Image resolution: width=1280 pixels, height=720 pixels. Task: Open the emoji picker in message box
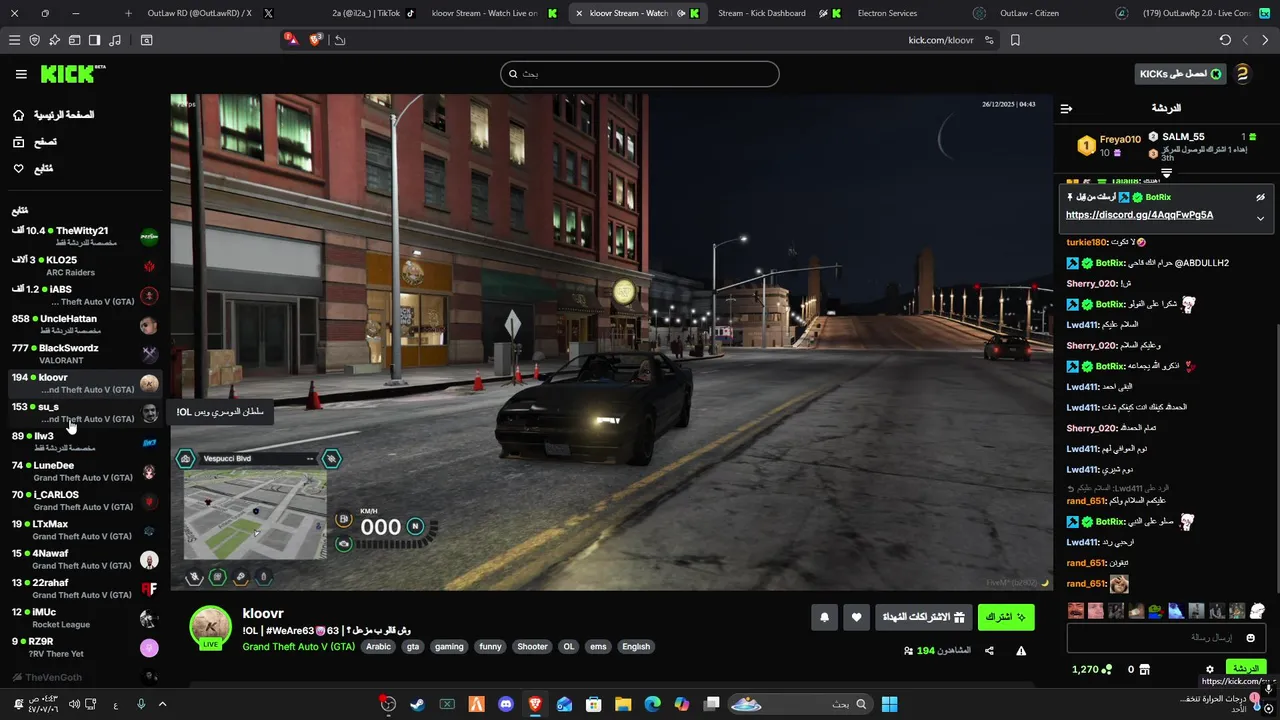[x=1250, y=638]
